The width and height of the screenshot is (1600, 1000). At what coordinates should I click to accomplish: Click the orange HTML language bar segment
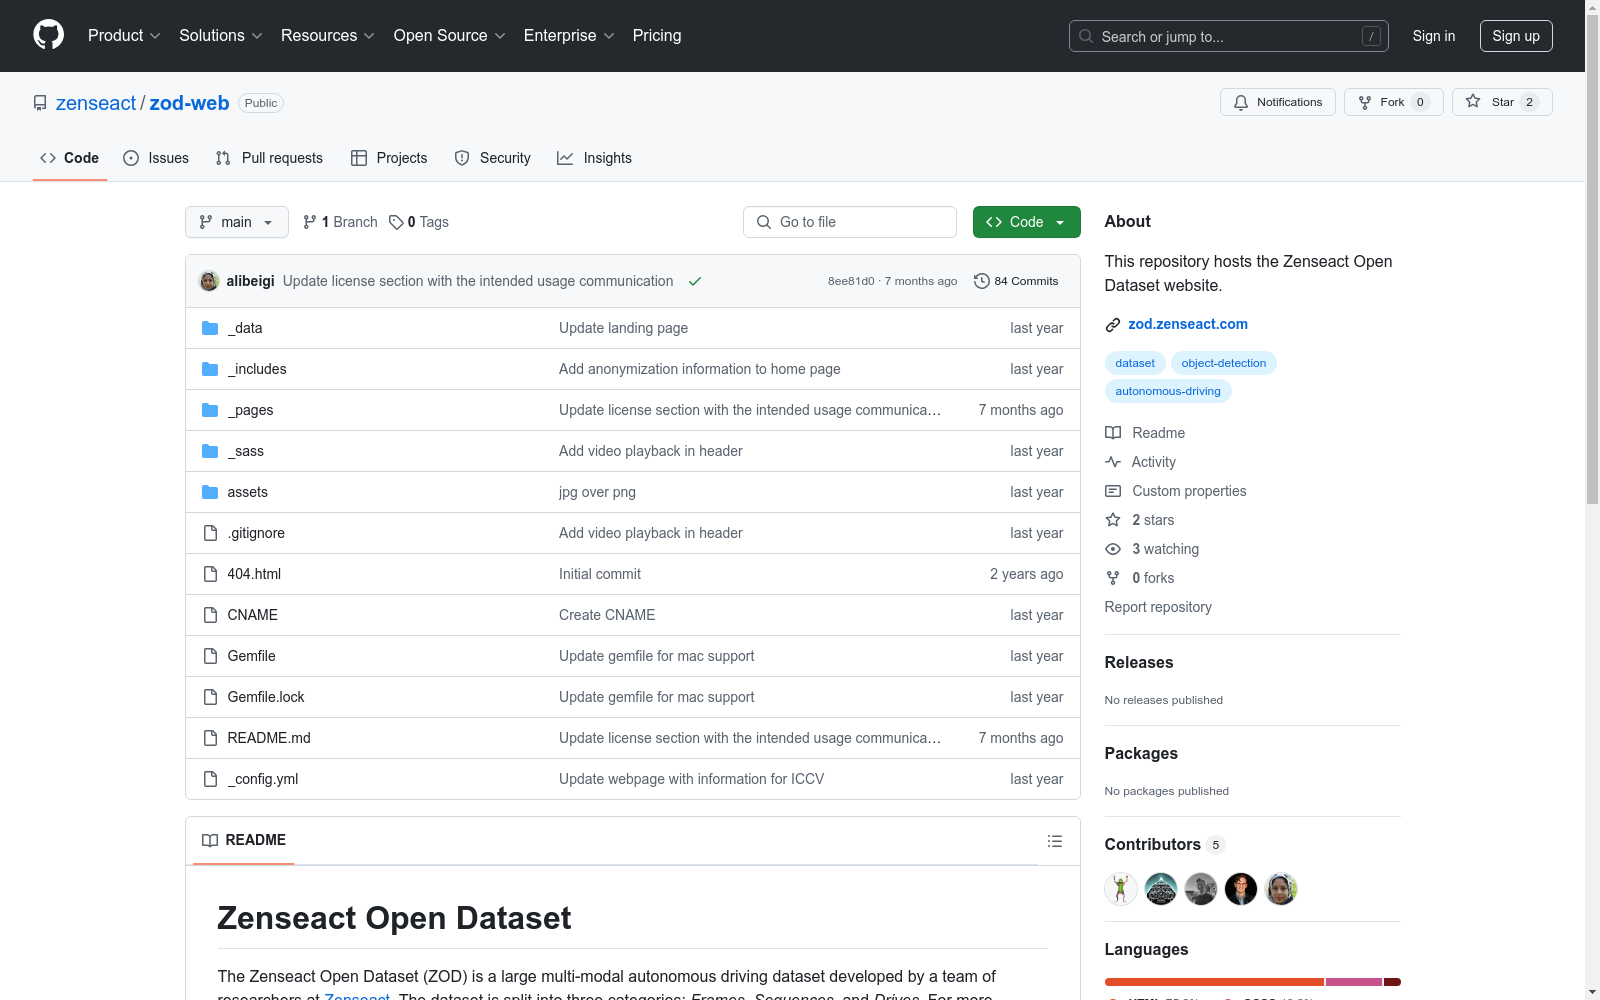click(x=1214, y=982)
